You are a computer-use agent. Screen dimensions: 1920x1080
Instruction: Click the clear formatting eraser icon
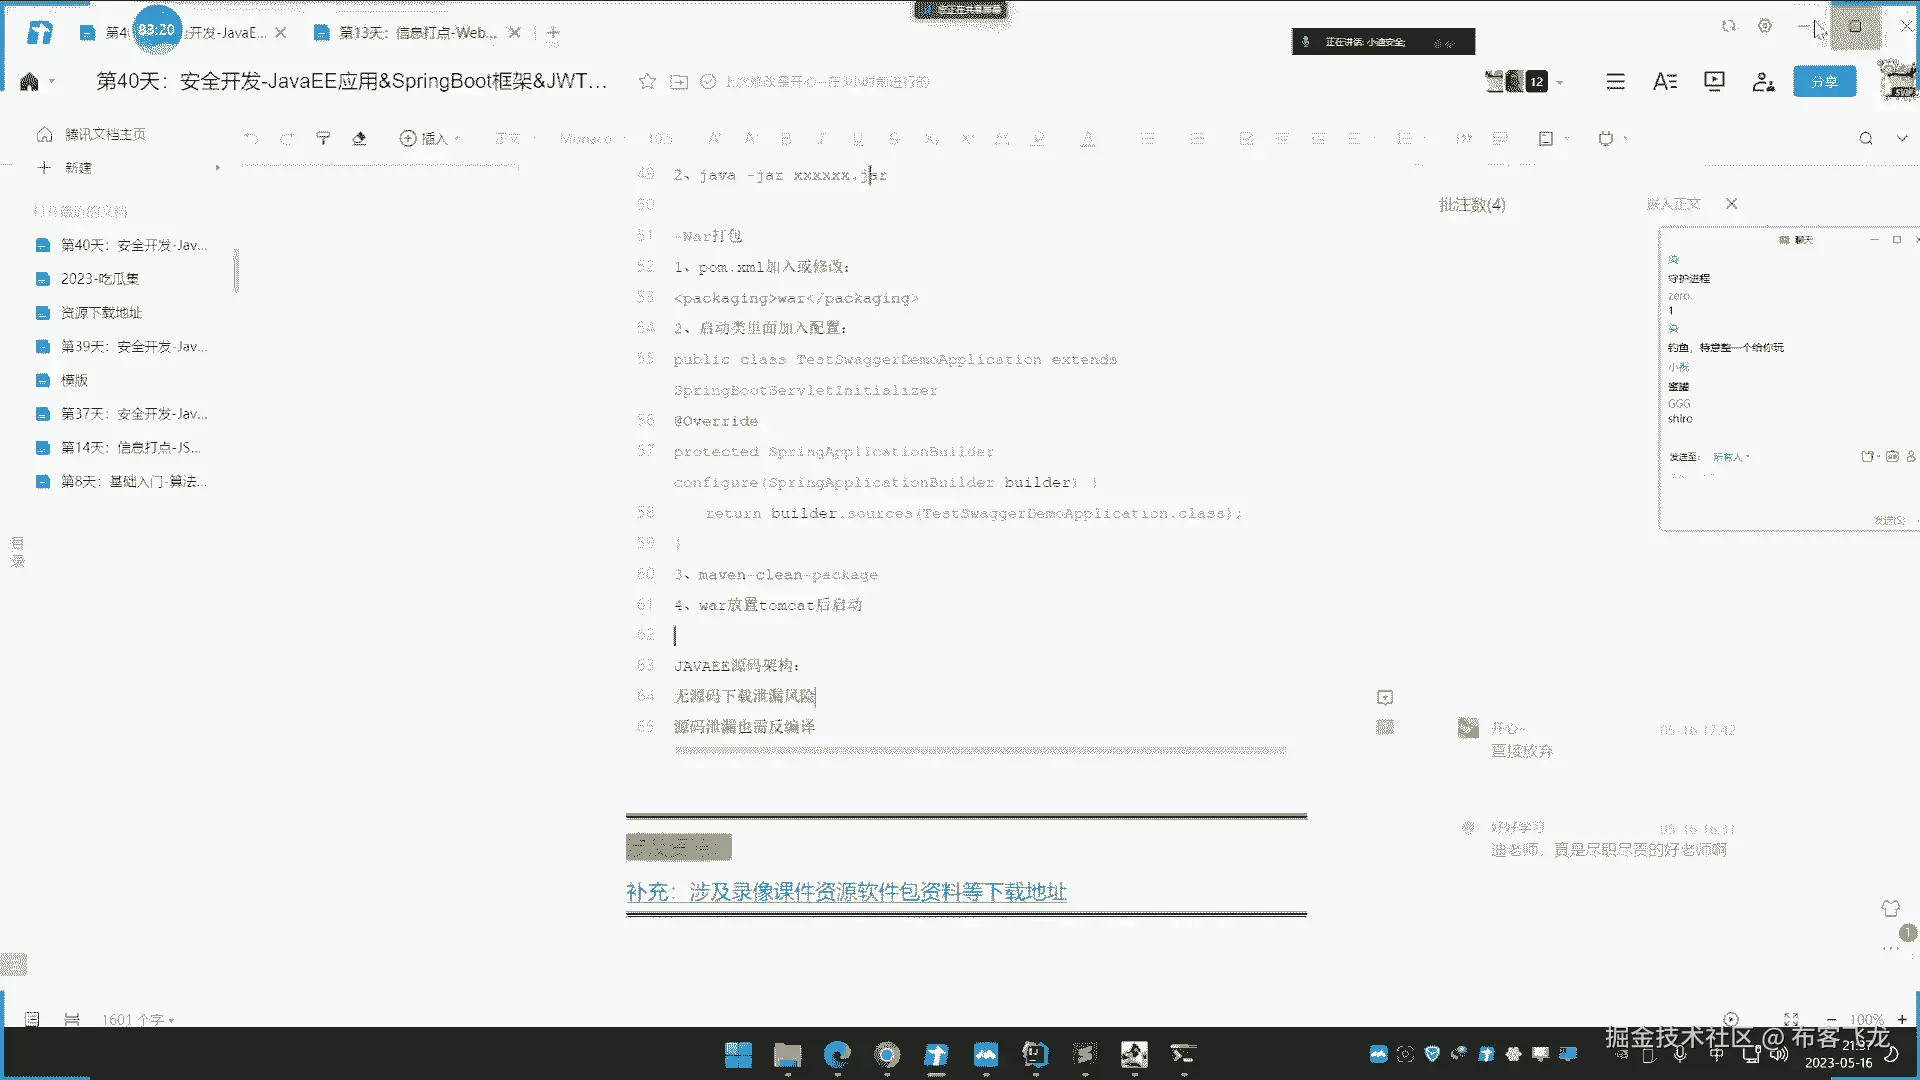359,138
